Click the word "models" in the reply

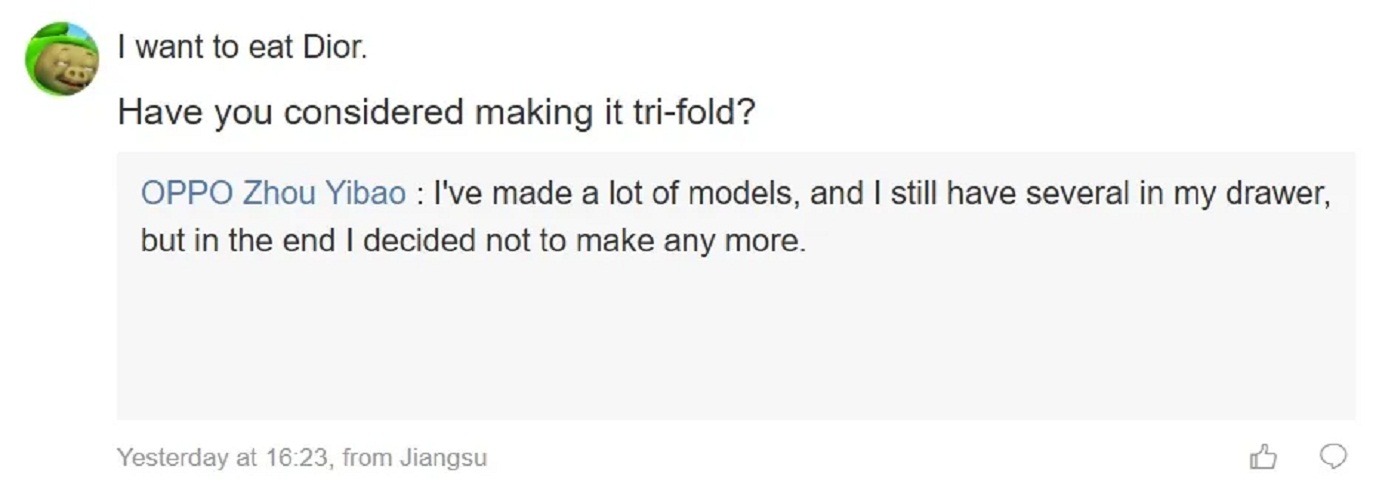coord(738,193)
